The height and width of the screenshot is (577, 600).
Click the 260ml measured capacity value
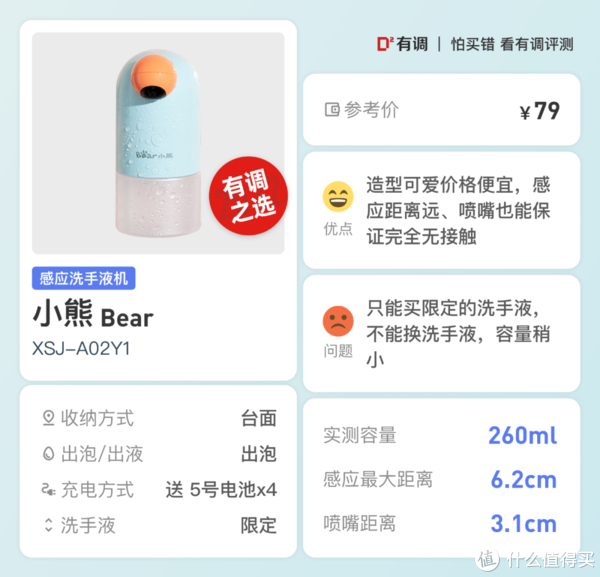[x=523, y=435]
